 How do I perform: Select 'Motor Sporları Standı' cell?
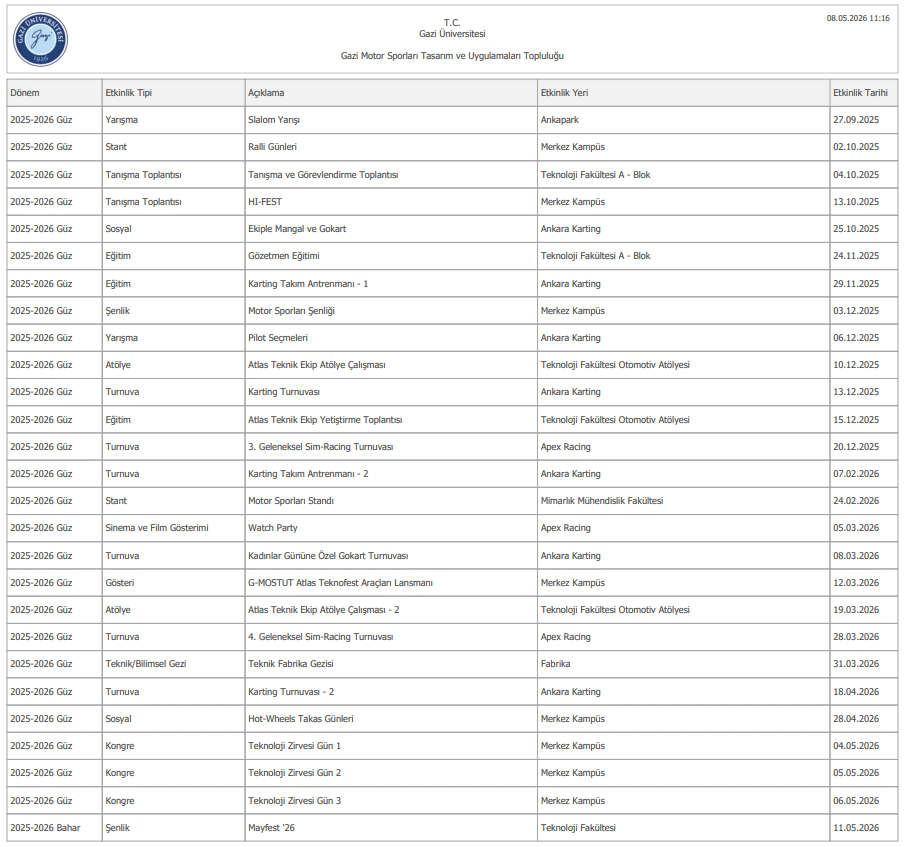[x=391, y=501]
